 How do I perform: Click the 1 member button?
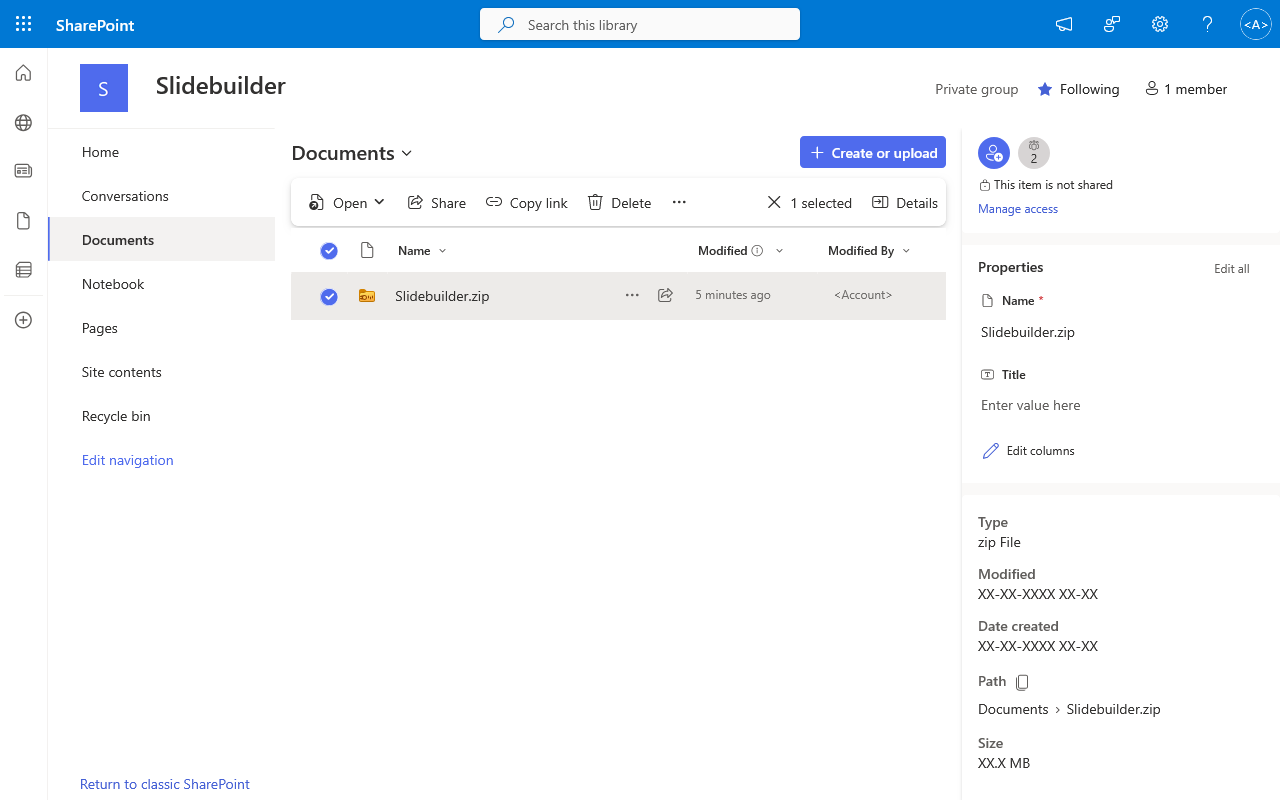coord(1186,89)
